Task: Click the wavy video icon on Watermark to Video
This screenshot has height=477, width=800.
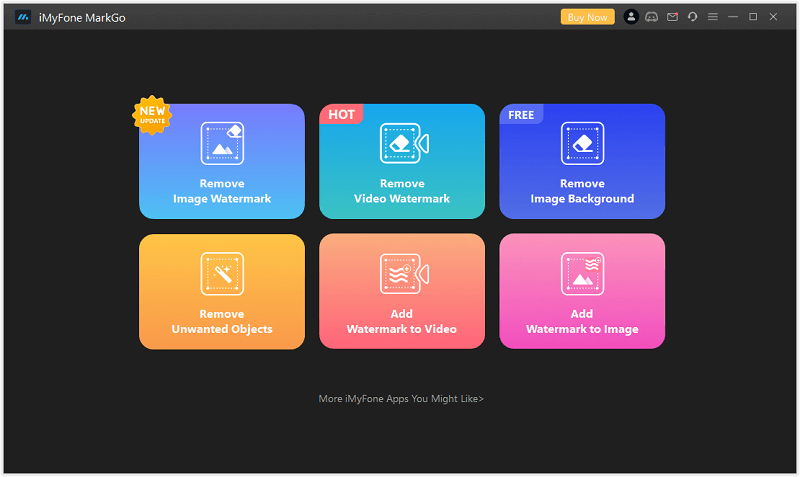Action: [404, 274]
